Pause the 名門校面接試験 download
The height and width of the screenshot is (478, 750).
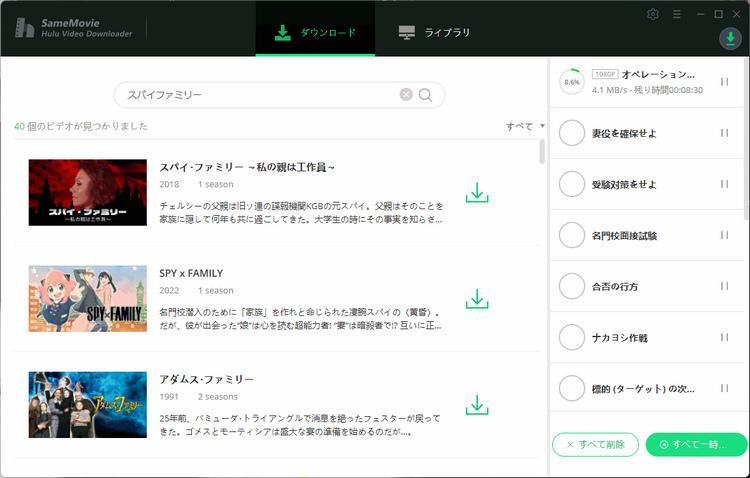tap(725, 235)
